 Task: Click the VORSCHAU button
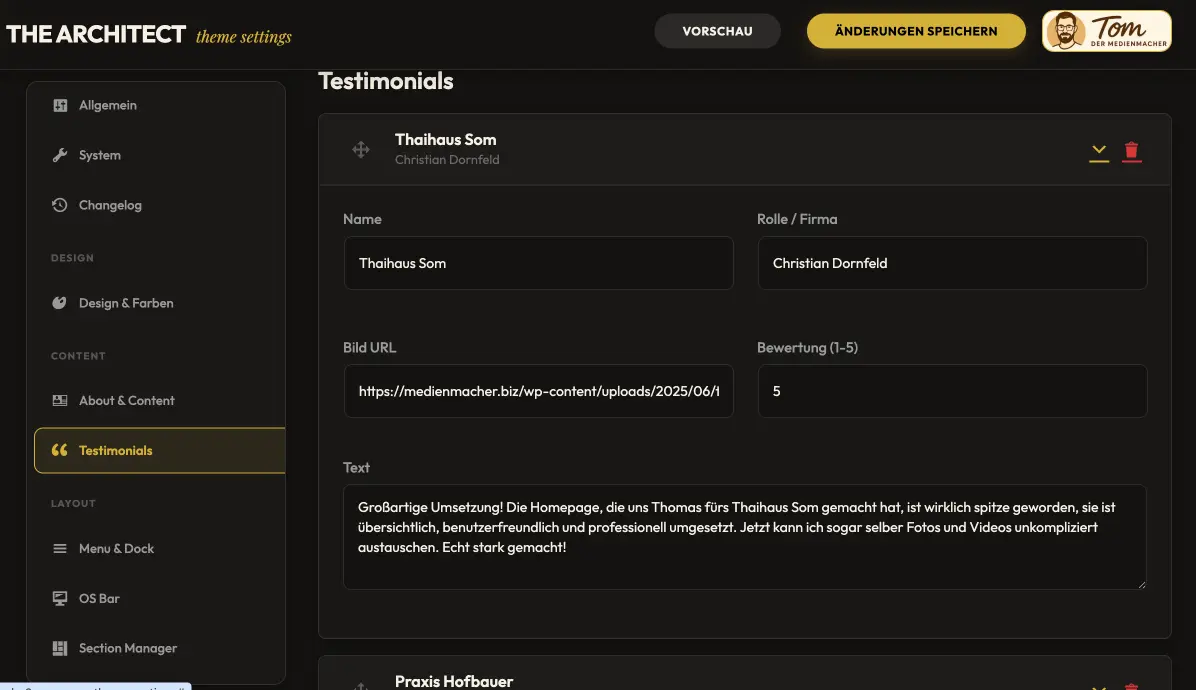click(717, 31)
